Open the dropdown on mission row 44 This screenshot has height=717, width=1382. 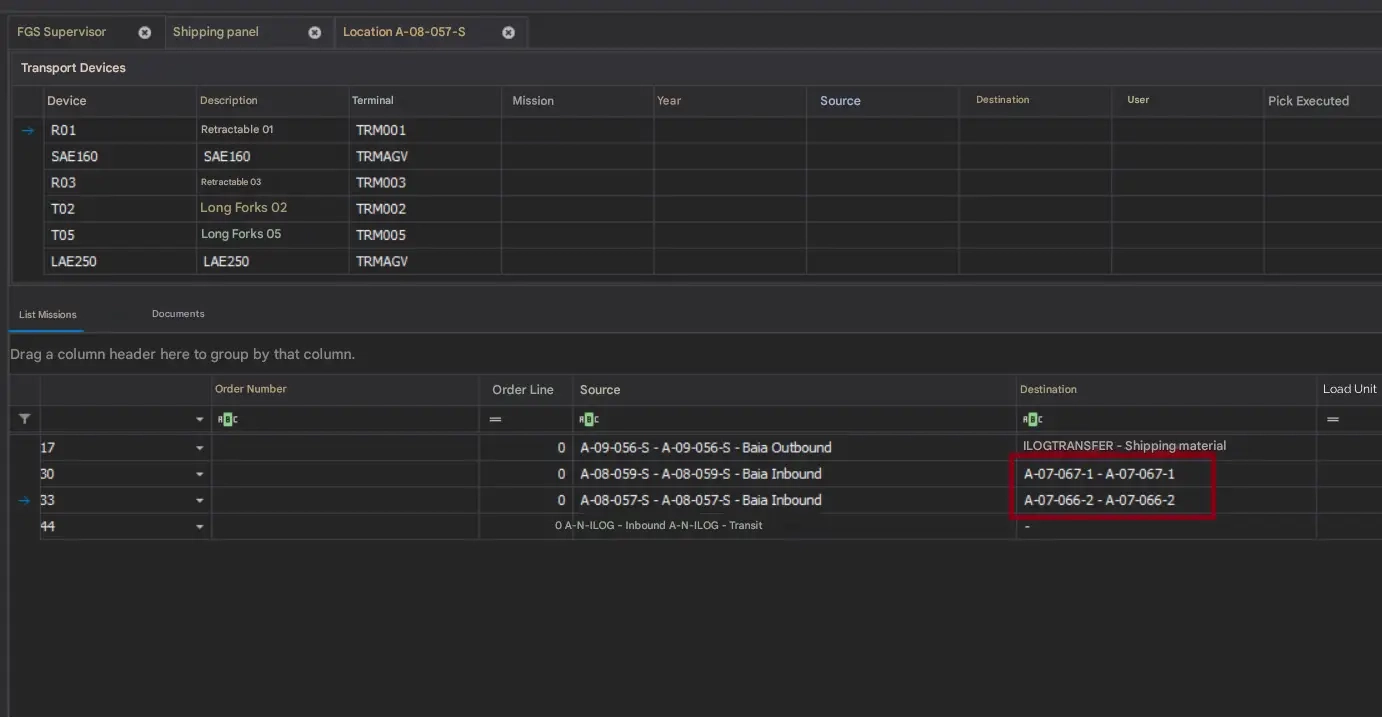pyautogui.click(x=199, y=526)
